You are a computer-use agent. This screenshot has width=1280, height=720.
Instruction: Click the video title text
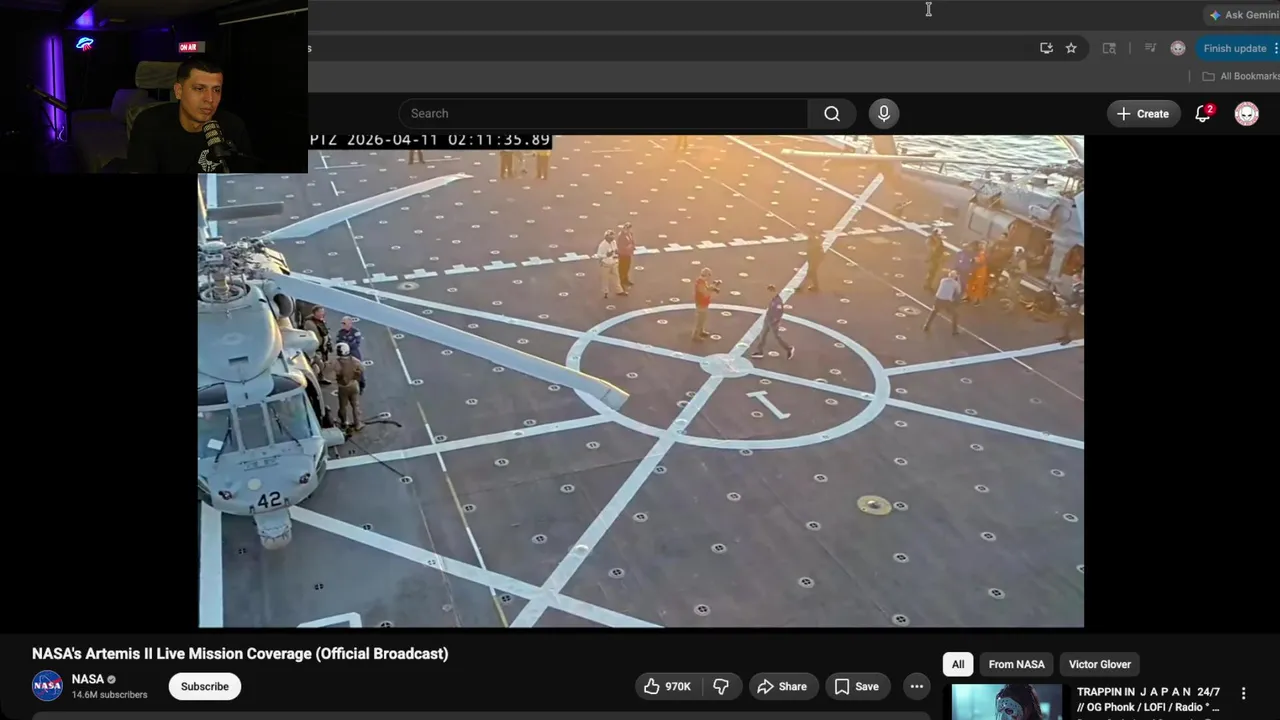click(x=240, y=653)
